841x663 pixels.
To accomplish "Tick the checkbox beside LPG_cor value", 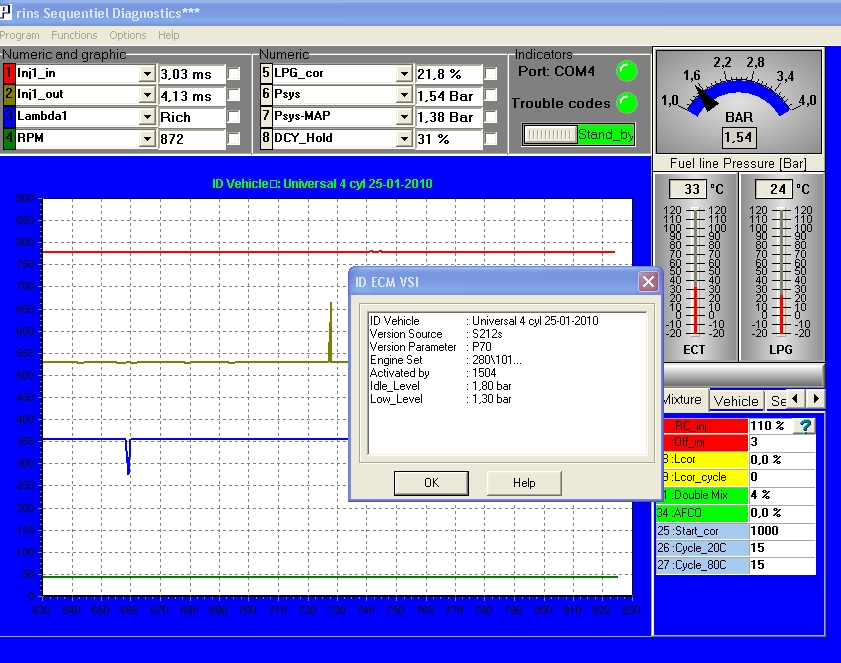I will 491,74.
